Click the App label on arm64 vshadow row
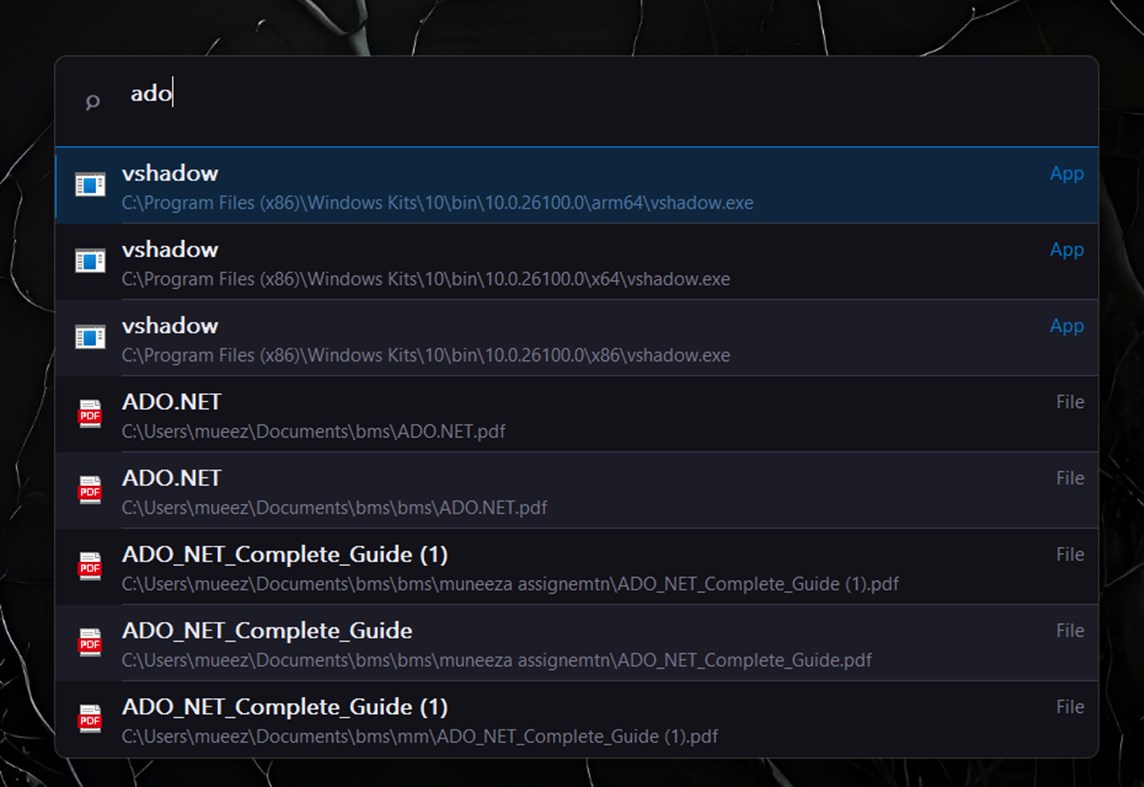 pos(1067,174)
